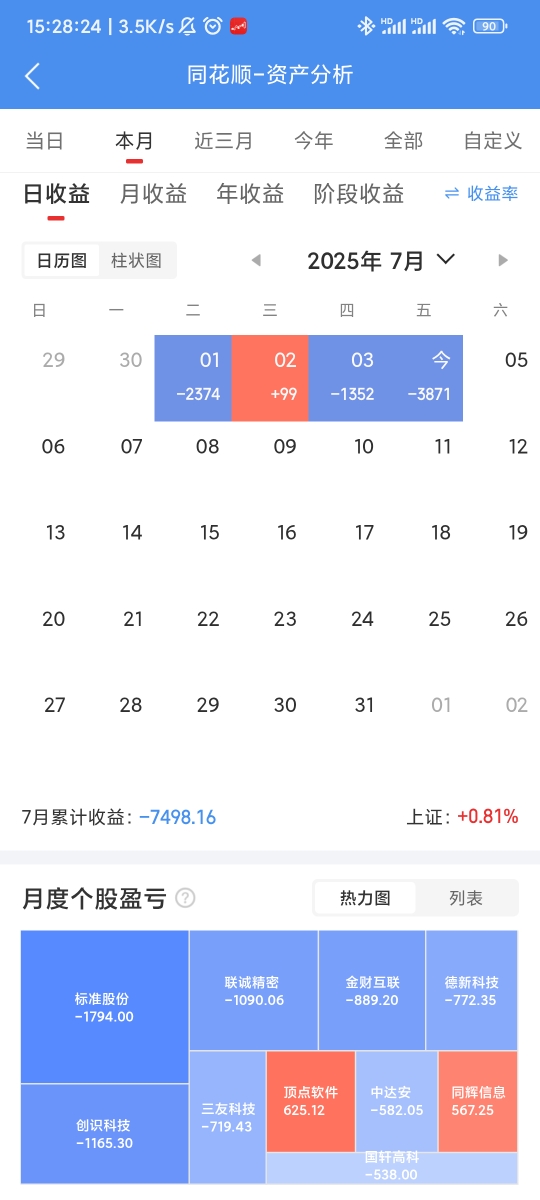Open the 自定义 date range tab

pos(493,141)
